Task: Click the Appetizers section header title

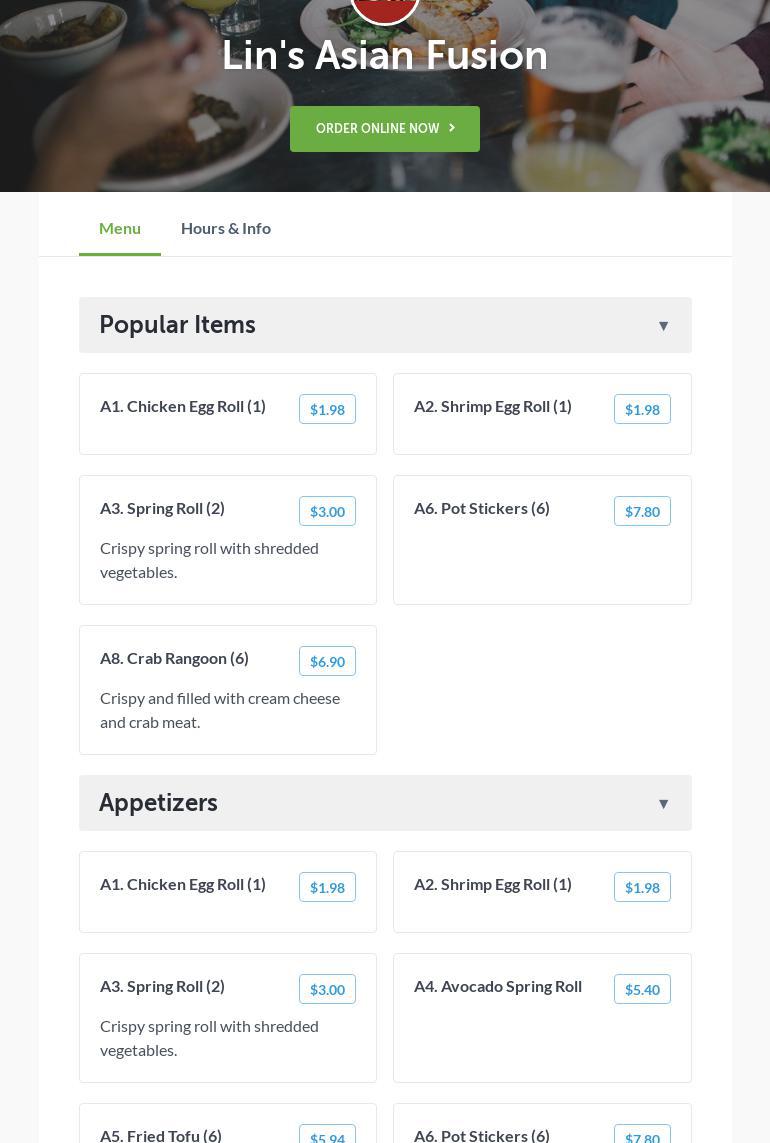Action: pyautogui.click(x=158, y=803)
